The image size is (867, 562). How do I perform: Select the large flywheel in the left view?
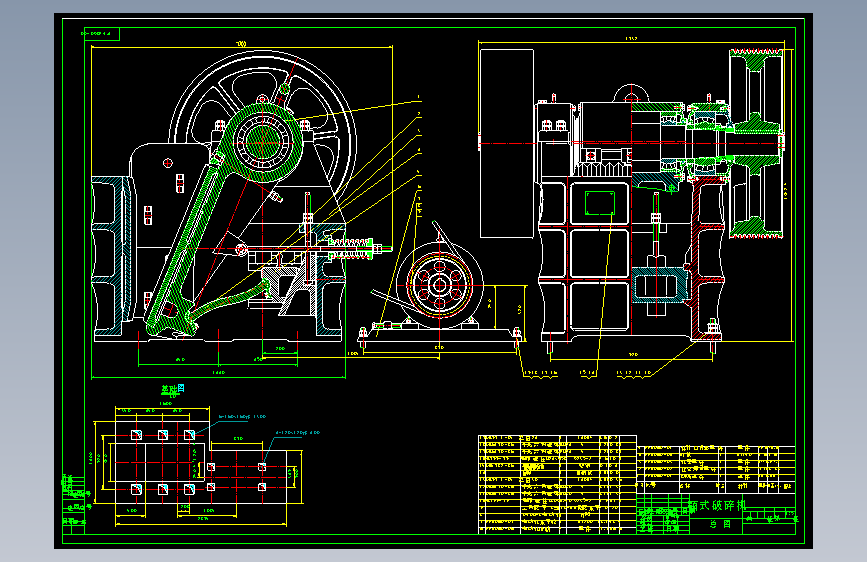[x=263, y=143]
